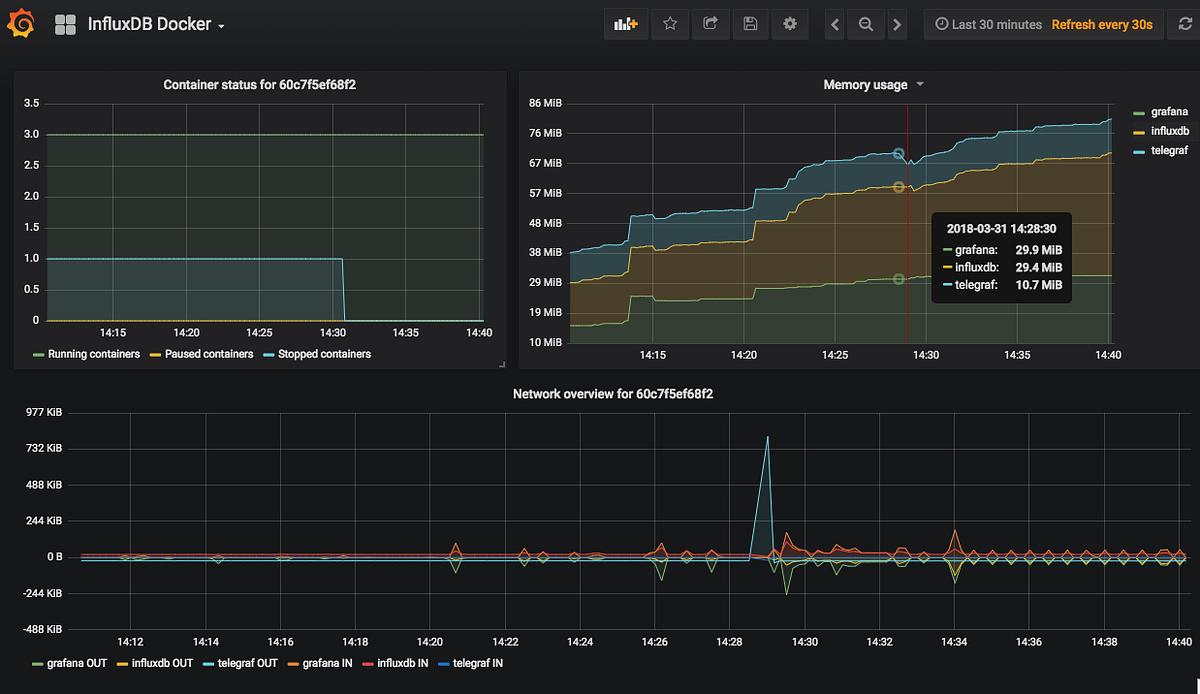Open Container status panel title menu
The height and width of the screenshot is (694, 1200).
point(260,85)
